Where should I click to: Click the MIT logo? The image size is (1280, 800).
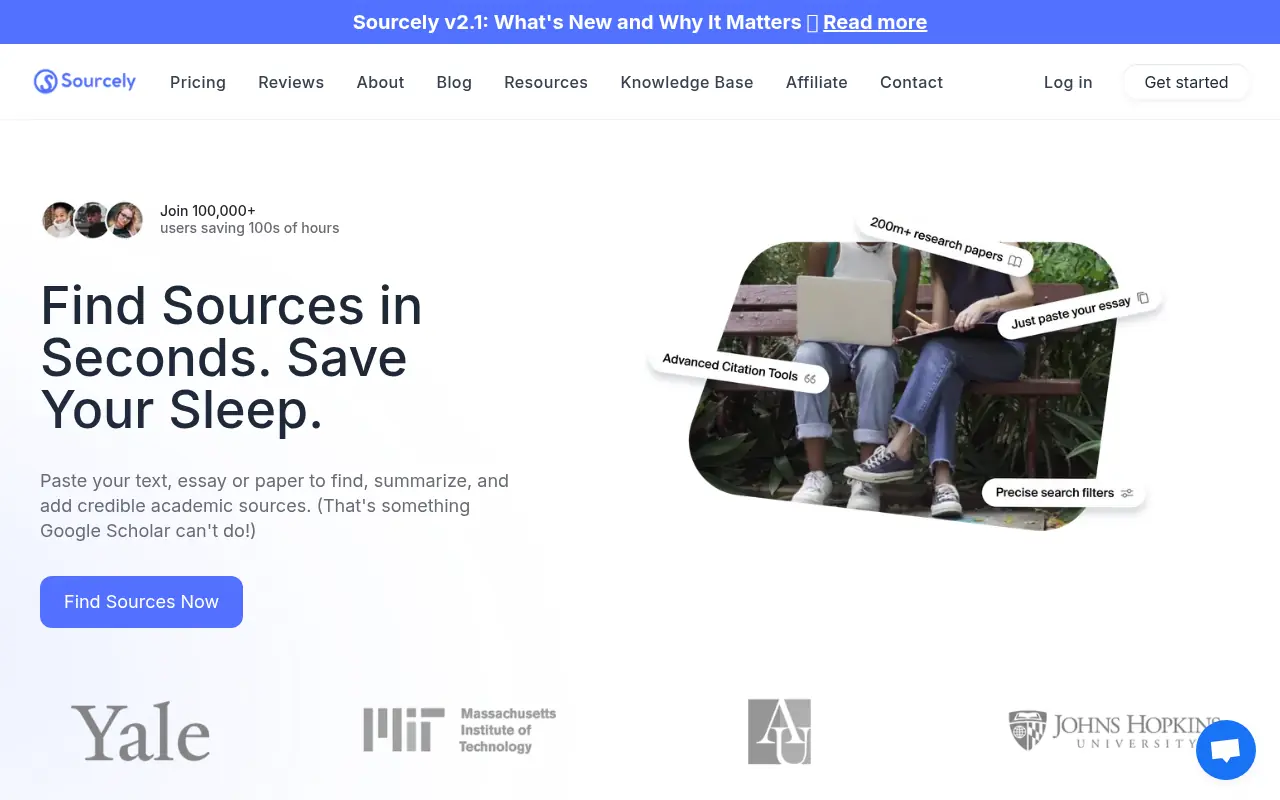[459, 730]
